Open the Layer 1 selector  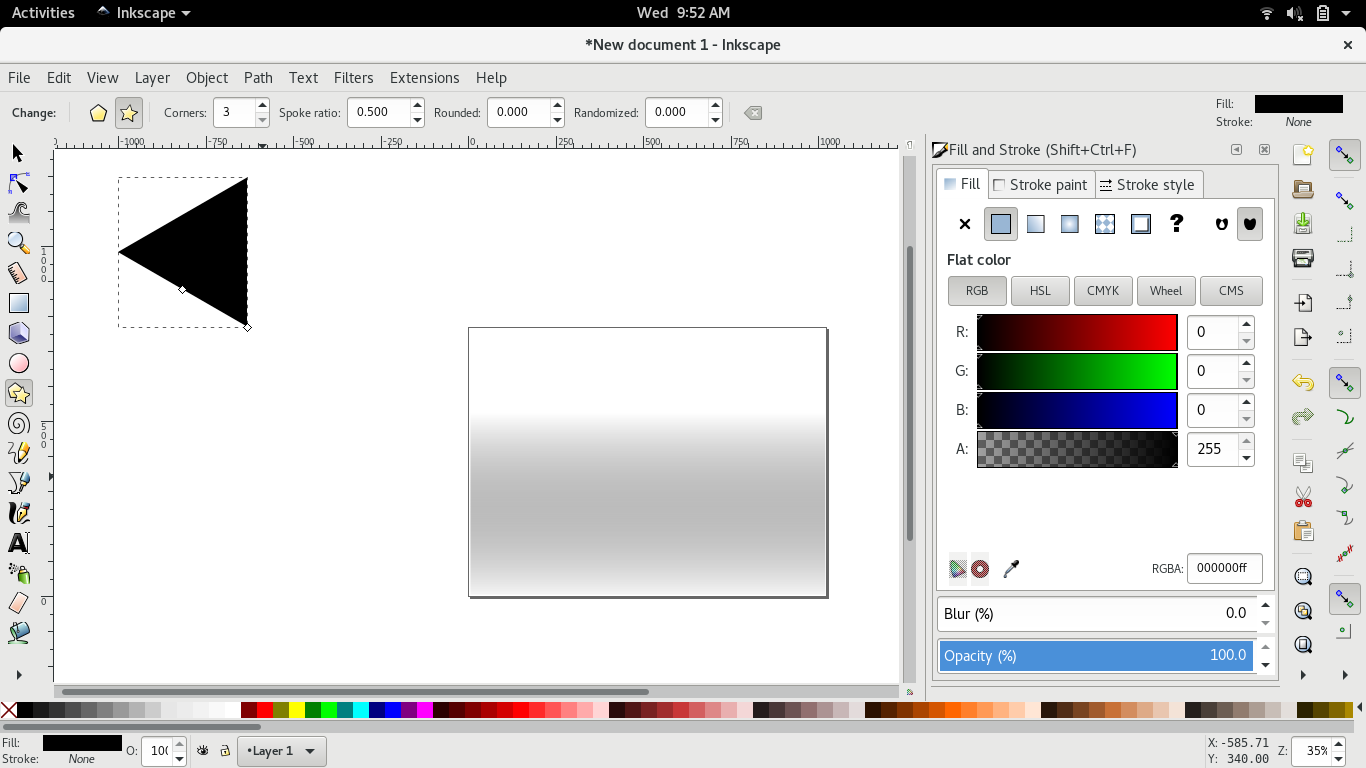pos(281,750)
